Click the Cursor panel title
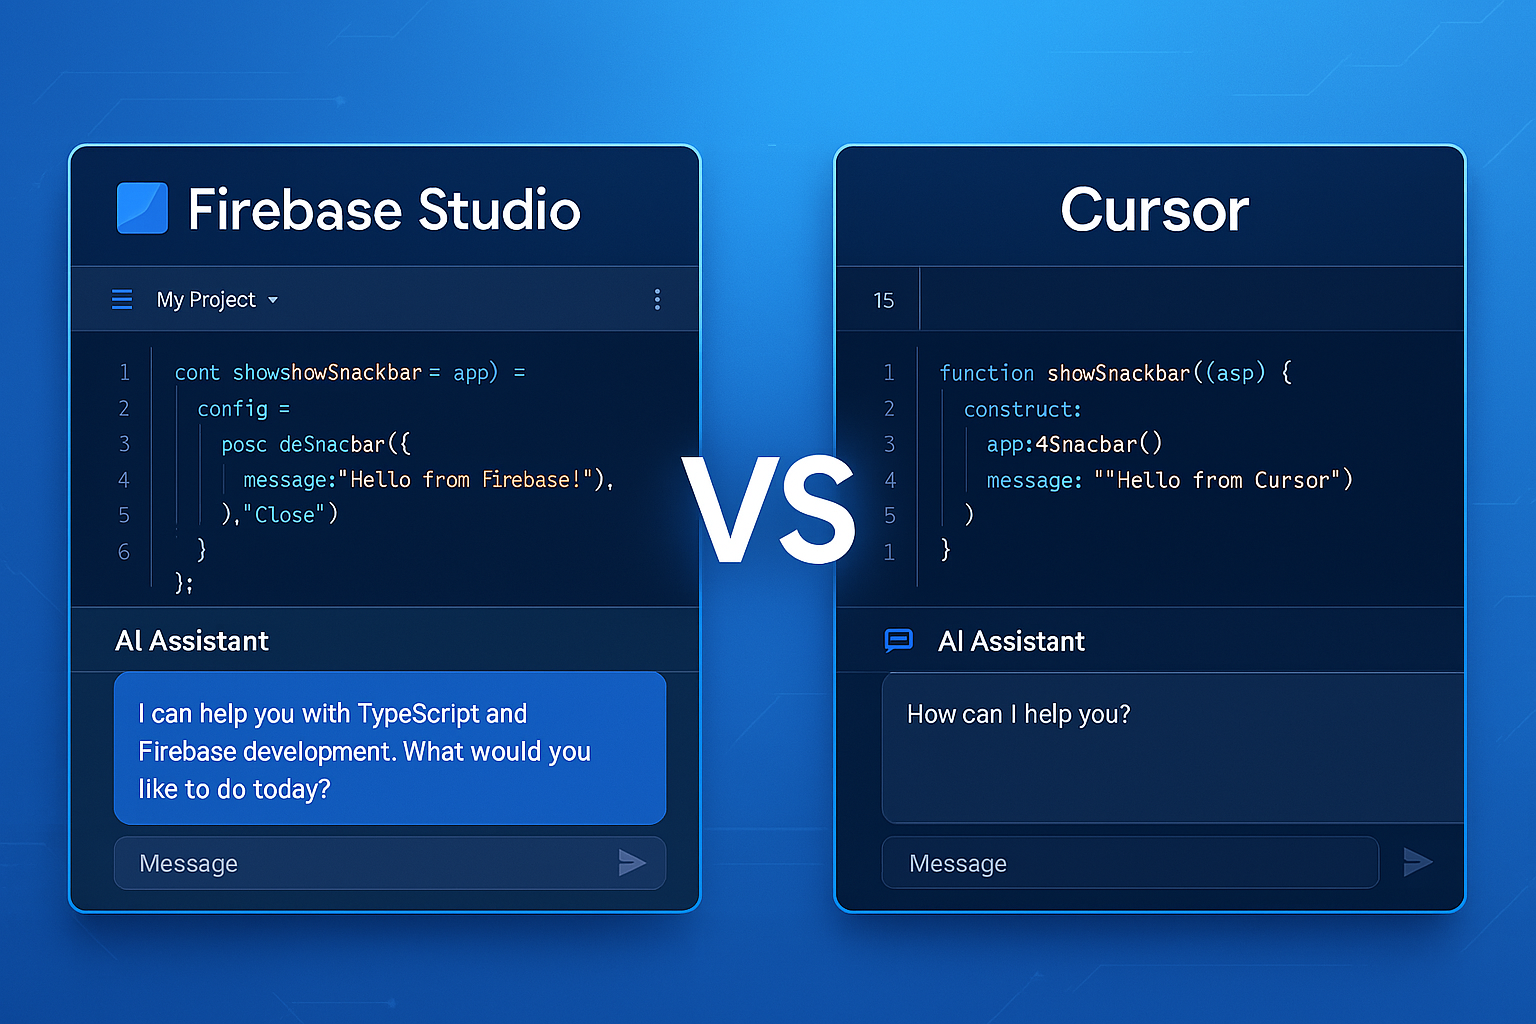Viewport: 1536px width, 1024px height. 1154,209
